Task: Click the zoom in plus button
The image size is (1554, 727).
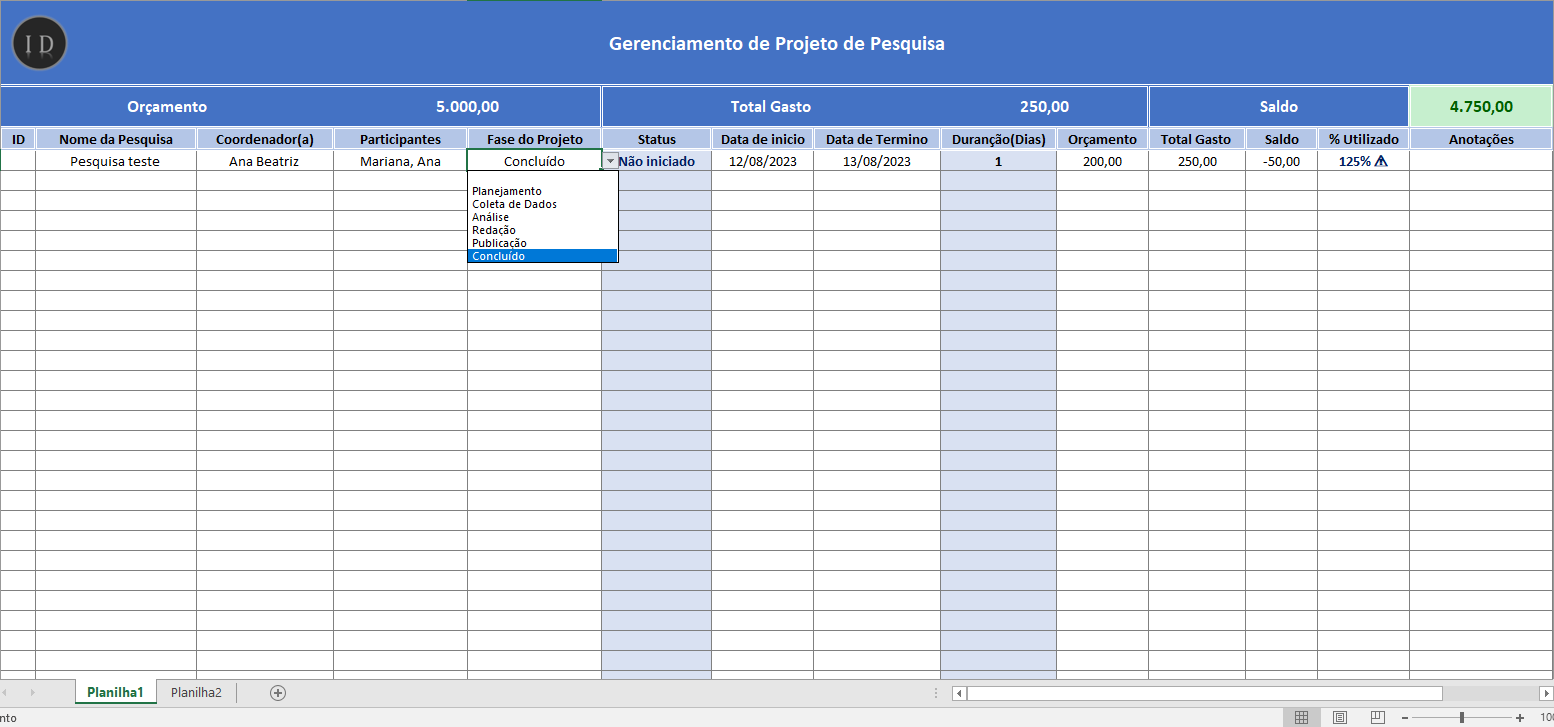Action: (1520, 717)
